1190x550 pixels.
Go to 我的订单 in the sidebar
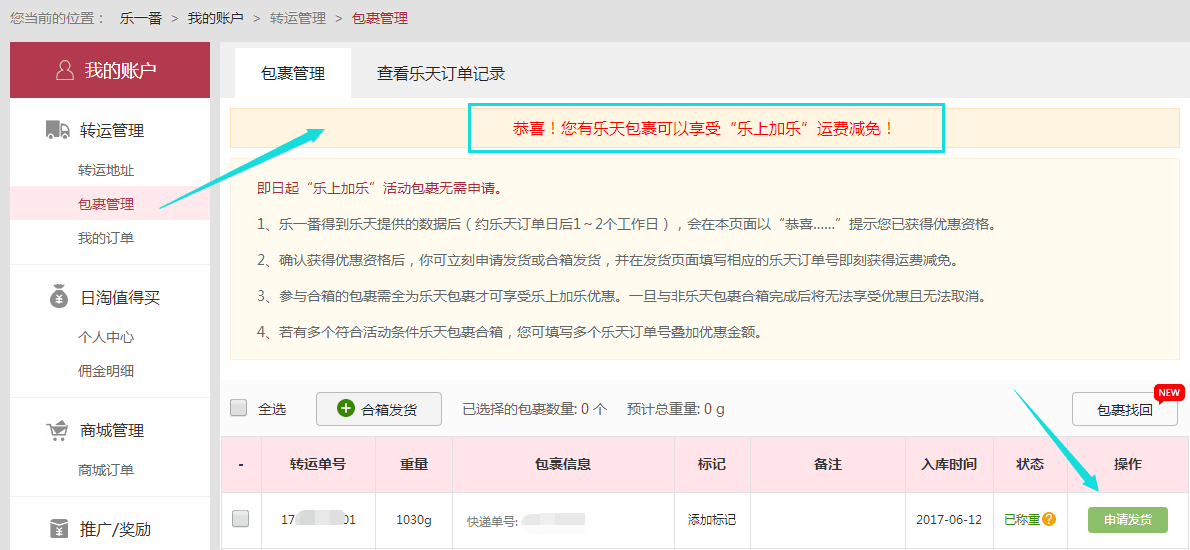[x=106, y=238]
